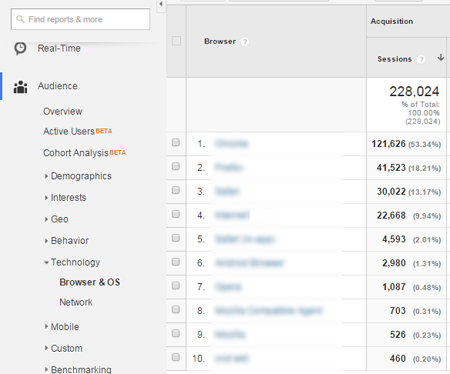Screen dimensions: 450x374
Task: Open the Real-Time reports menu
Action: pyautogui.click(x=59, y=48)
